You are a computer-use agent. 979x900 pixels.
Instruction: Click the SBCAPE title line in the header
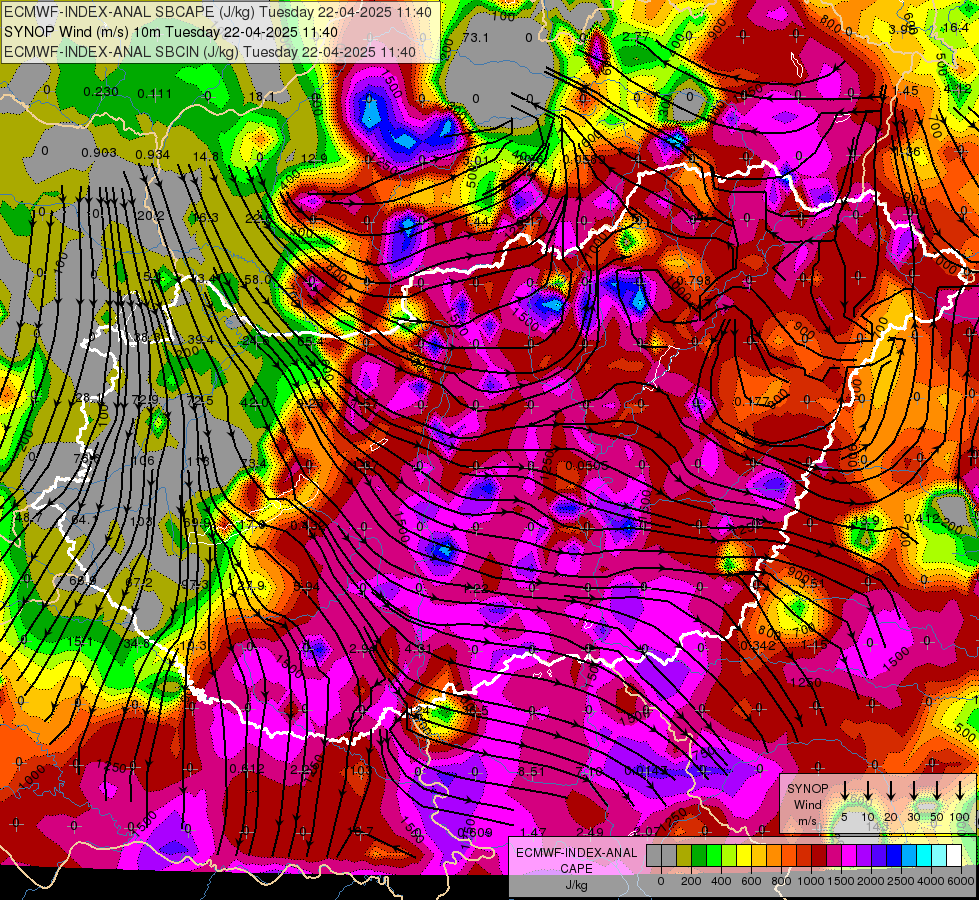[217, 11]
